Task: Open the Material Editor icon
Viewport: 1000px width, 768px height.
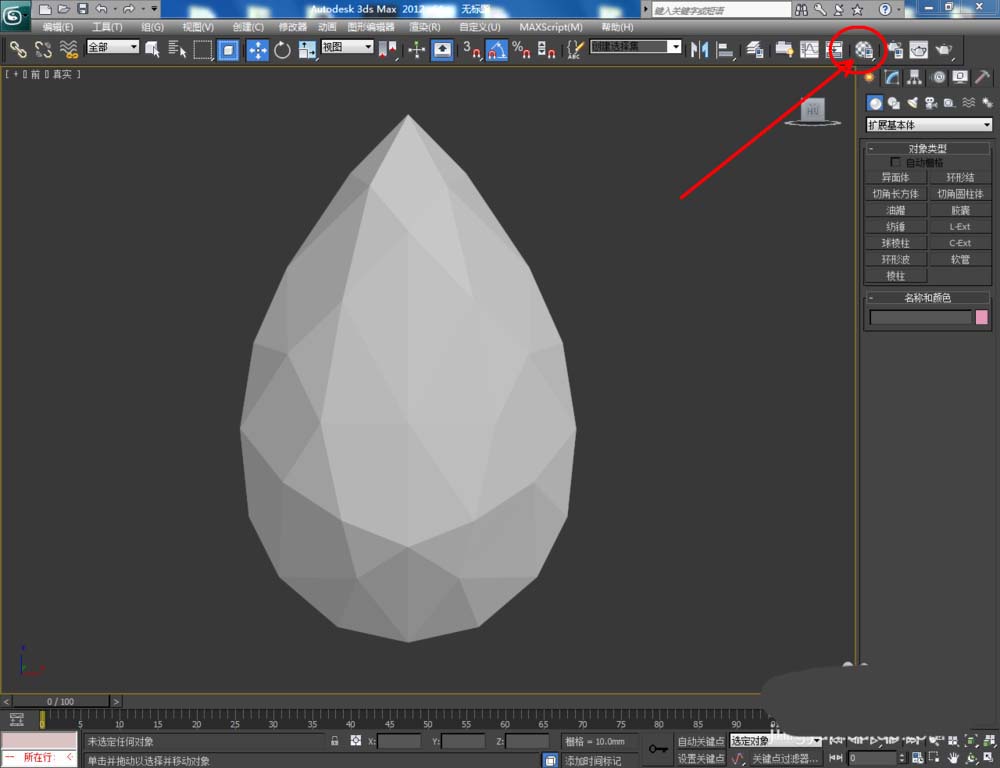Action: [x=864, y=49]
